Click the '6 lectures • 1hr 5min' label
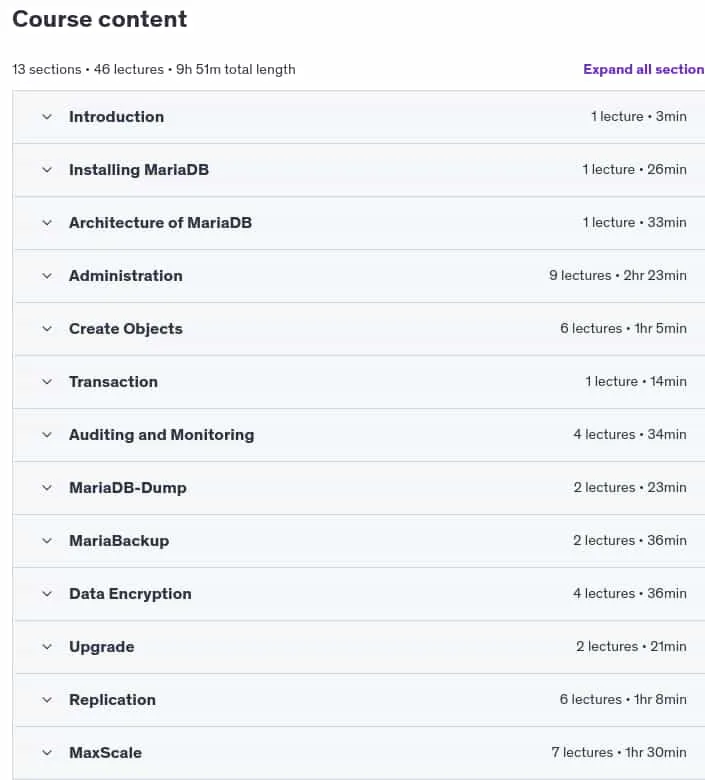This screenshot has height=780, width=705. click(x=623, y=328)
